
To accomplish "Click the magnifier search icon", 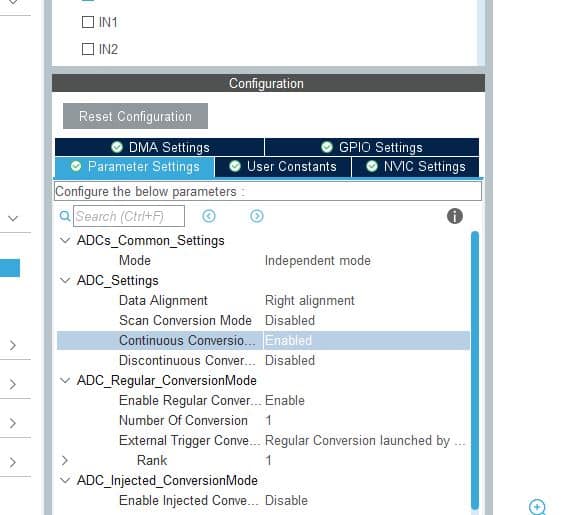I will 65,216.
